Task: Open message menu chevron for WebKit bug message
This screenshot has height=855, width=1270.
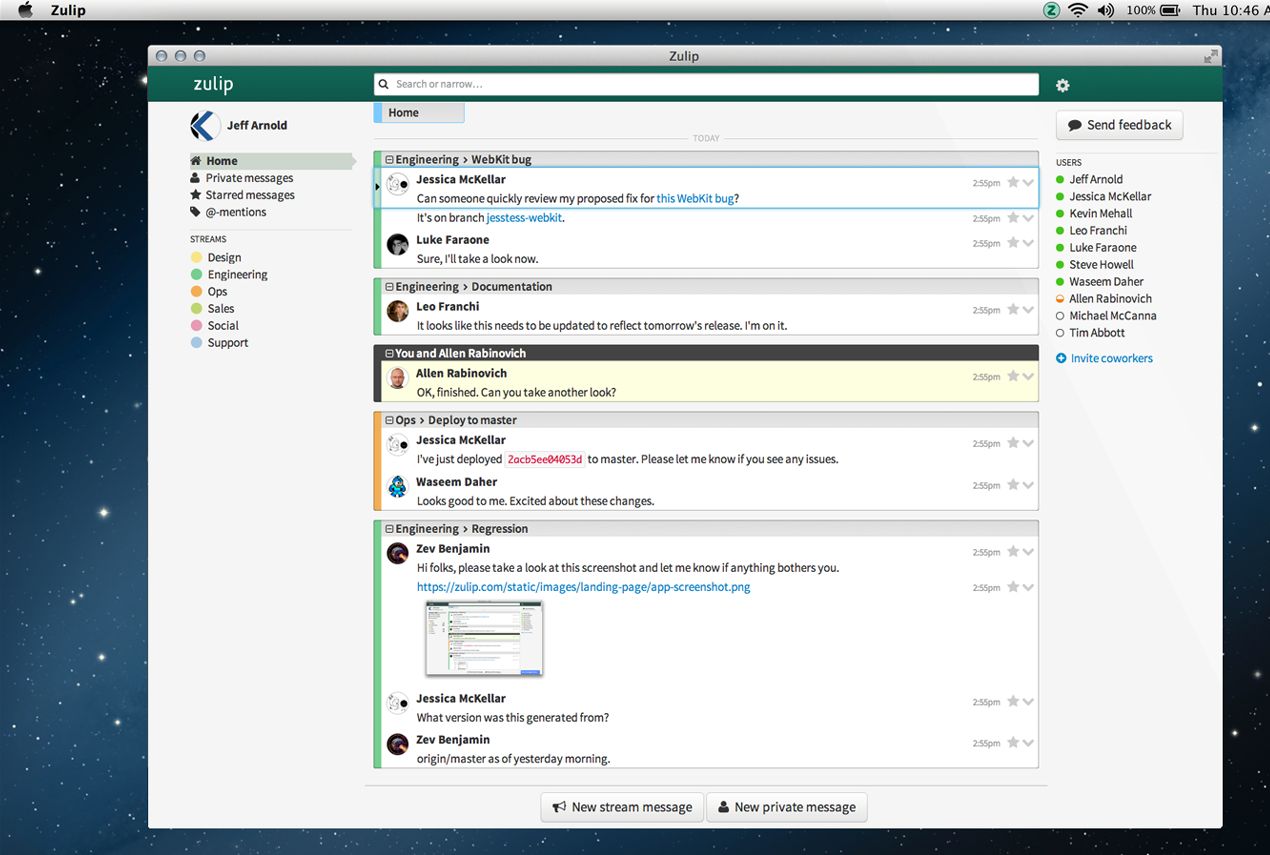Action: point(1028,183)
